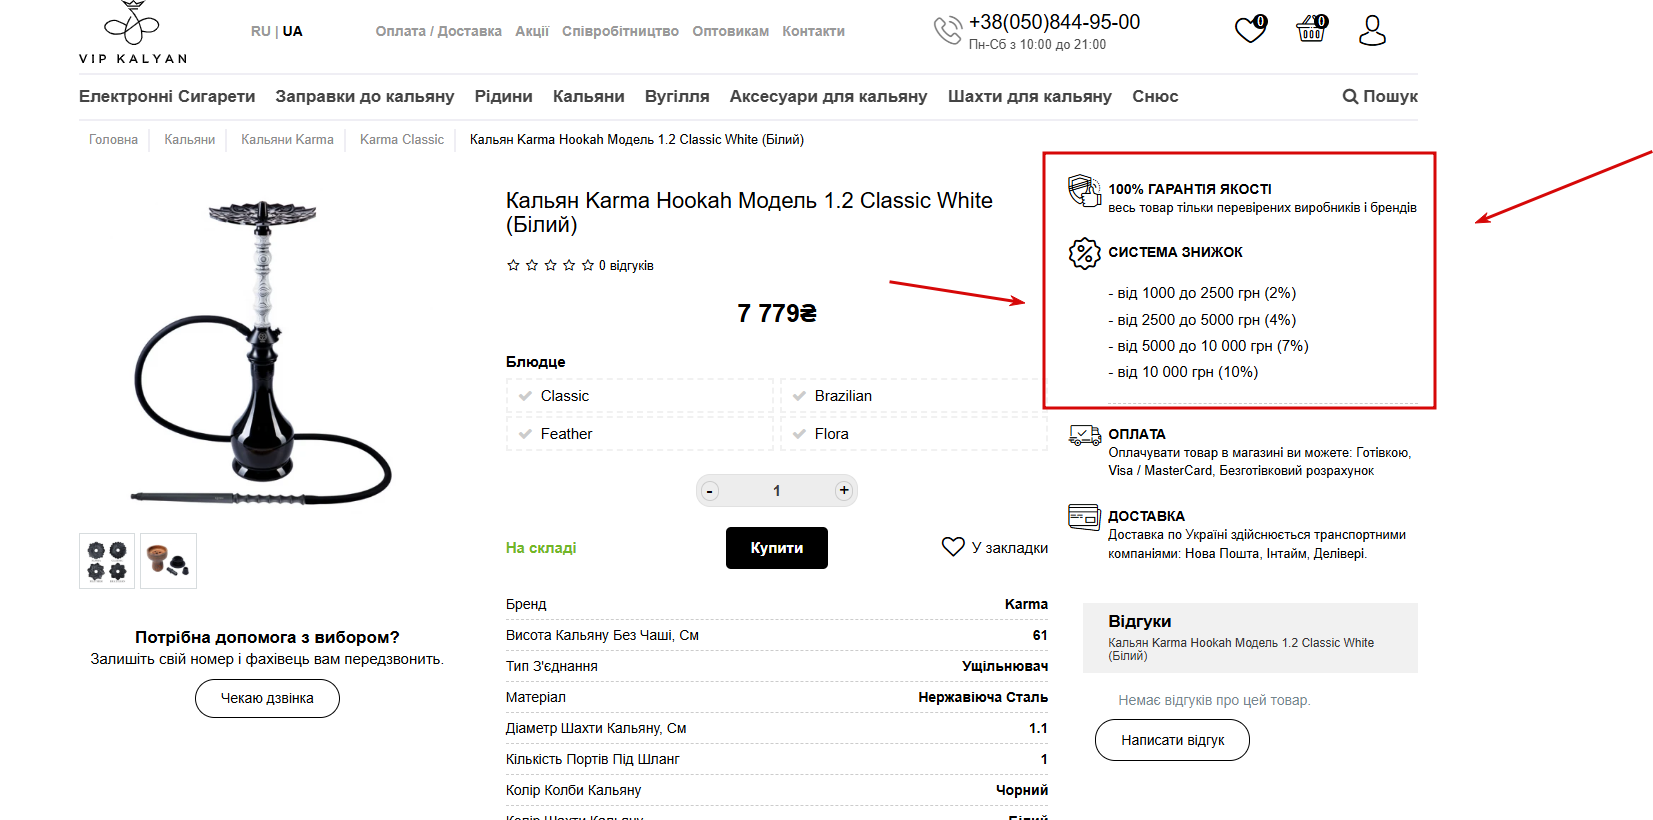Click the Оплата truck icon
The image size is (1653, 820).
[1084, 435]
